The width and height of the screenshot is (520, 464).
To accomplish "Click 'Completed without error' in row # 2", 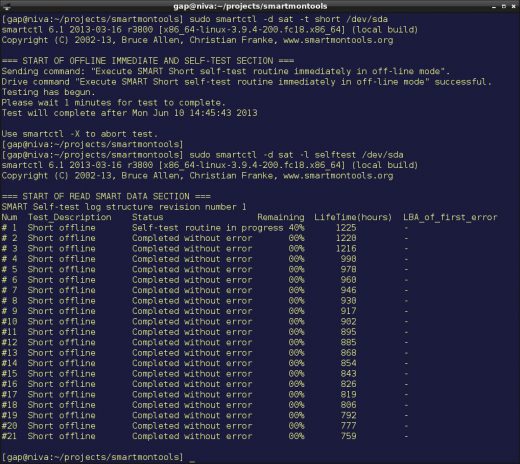I will click(x=192, y=238).
